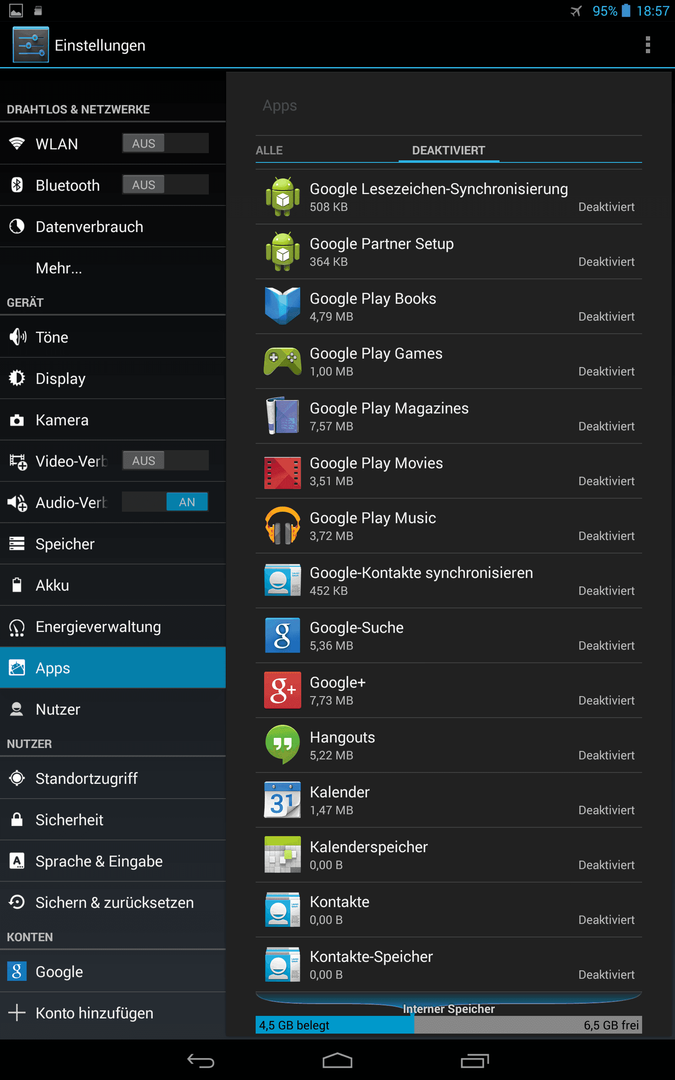Tap the Google Play Games controller icon
675x1080 pixels.
pyautogui.click(x=282, y=361)
